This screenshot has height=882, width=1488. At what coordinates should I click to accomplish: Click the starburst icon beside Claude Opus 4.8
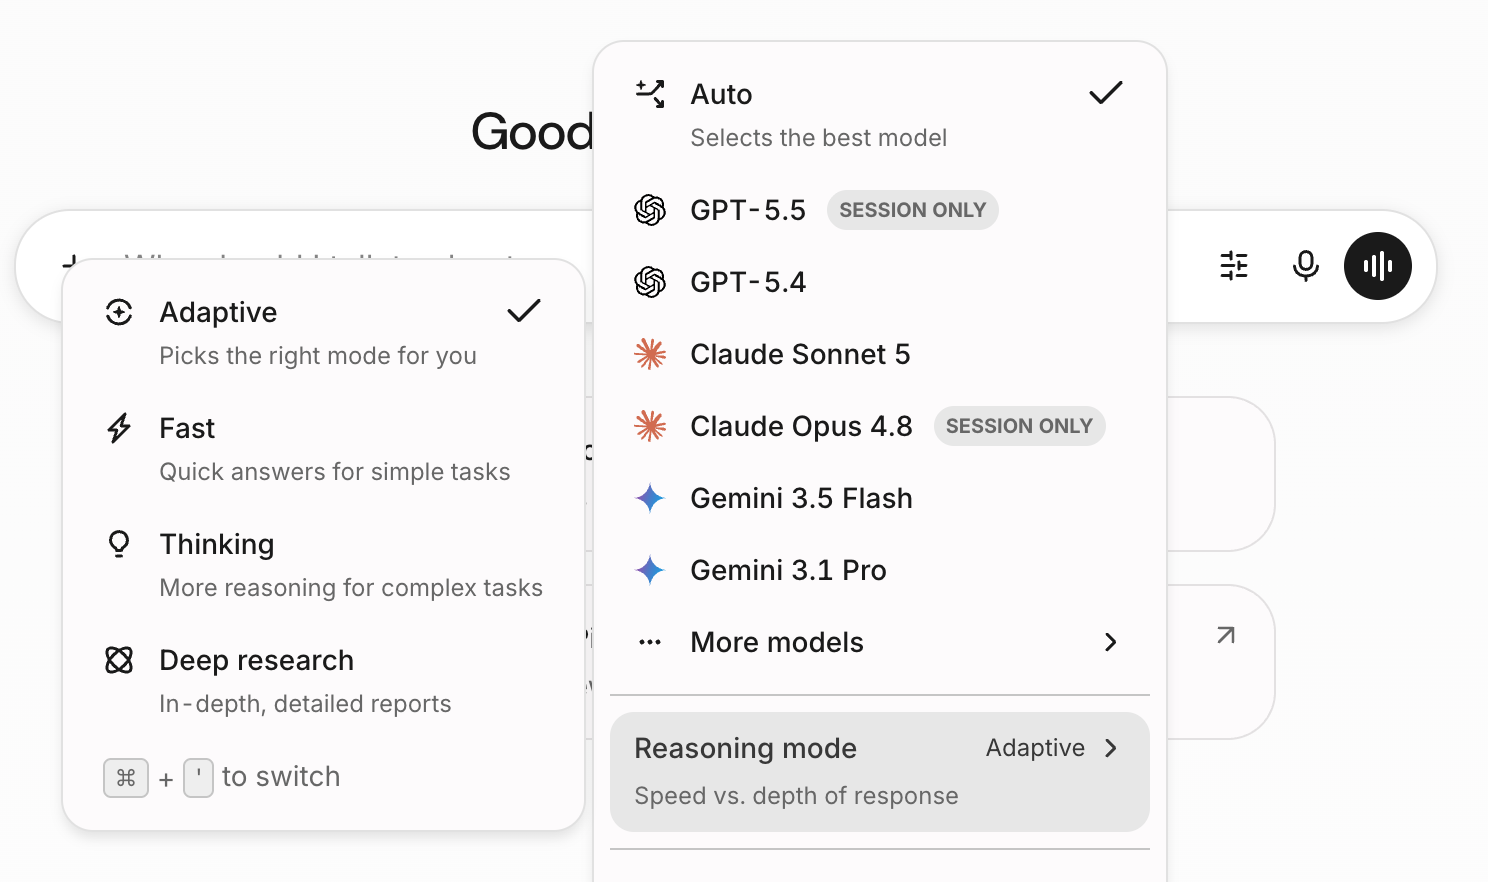point(650,426)
